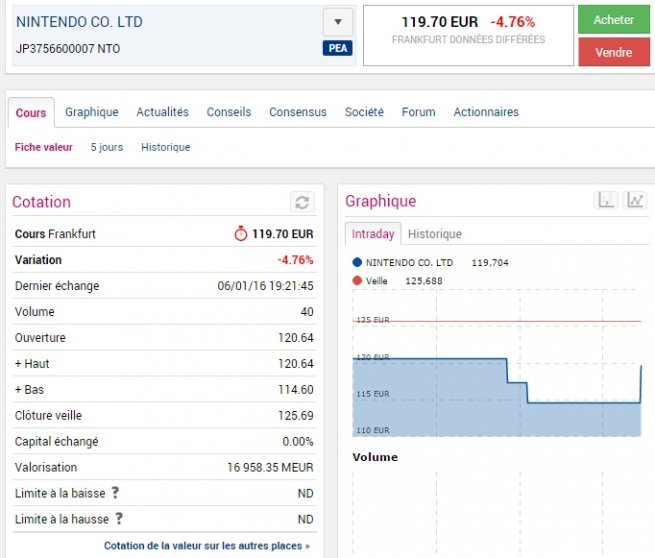The height and width of the screenshot is (558, 655).
Task: Toggle the NINTENDO CO. LTD blue legend marker
Action: (357, 262)
